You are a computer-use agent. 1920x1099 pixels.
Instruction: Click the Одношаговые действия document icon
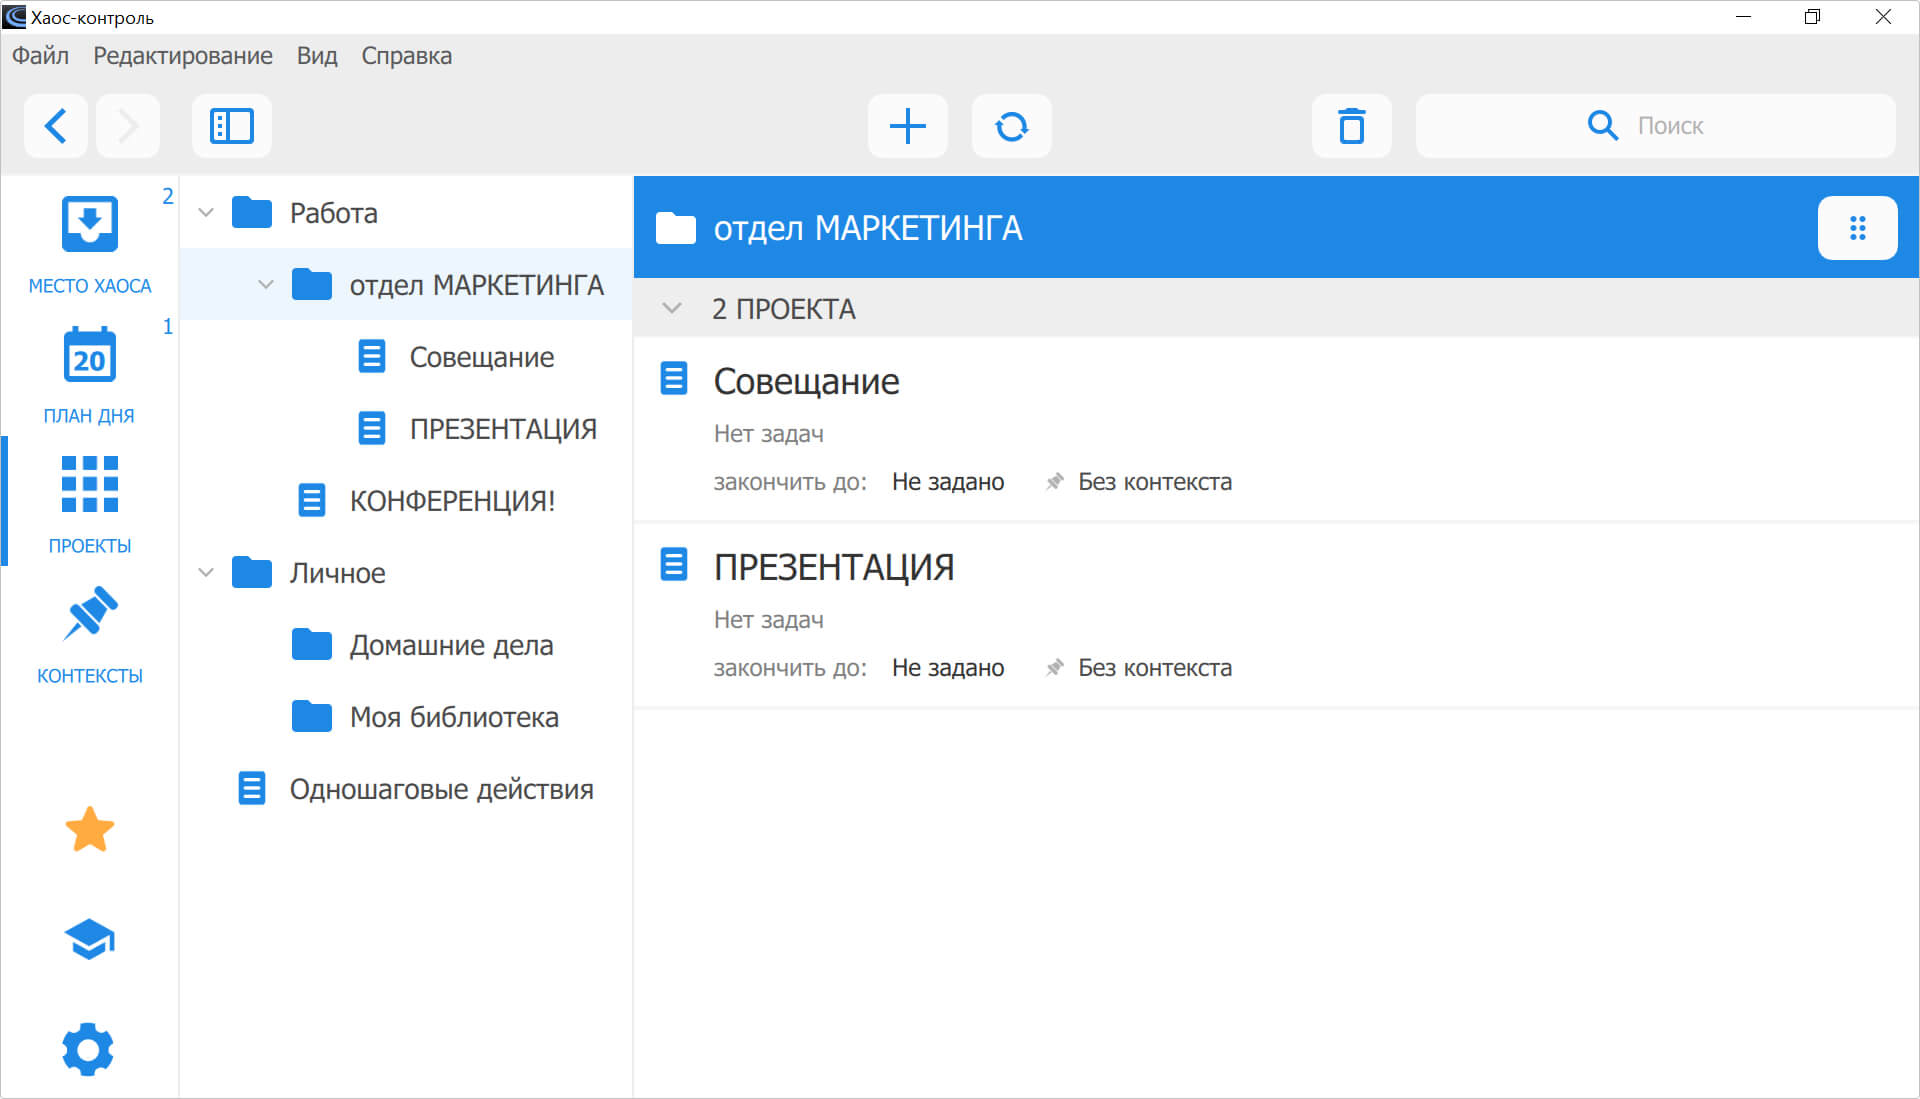(252, 788)
